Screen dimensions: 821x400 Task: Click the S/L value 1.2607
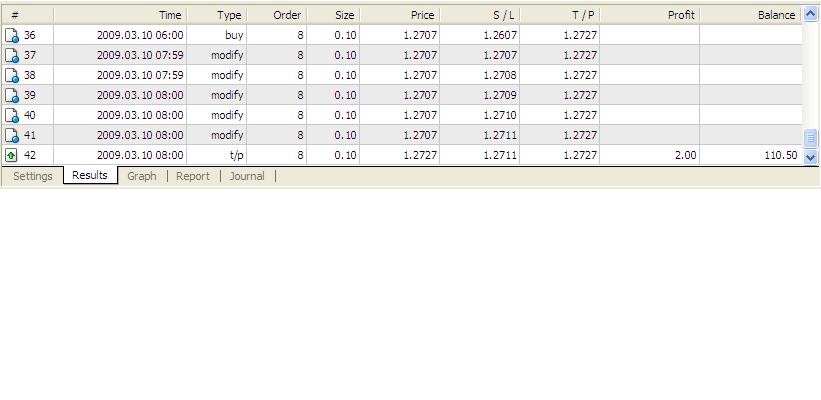pos(500,36)
